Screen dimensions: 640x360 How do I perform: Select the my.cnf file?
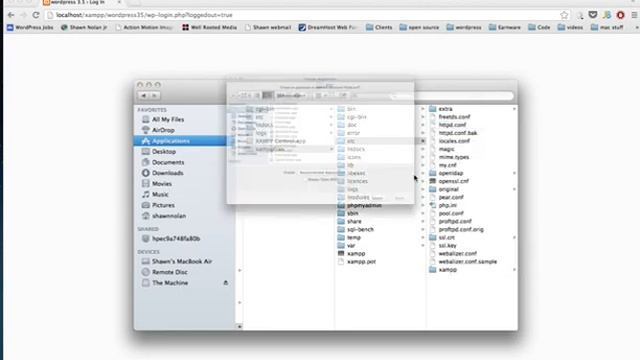coord(447,165)
